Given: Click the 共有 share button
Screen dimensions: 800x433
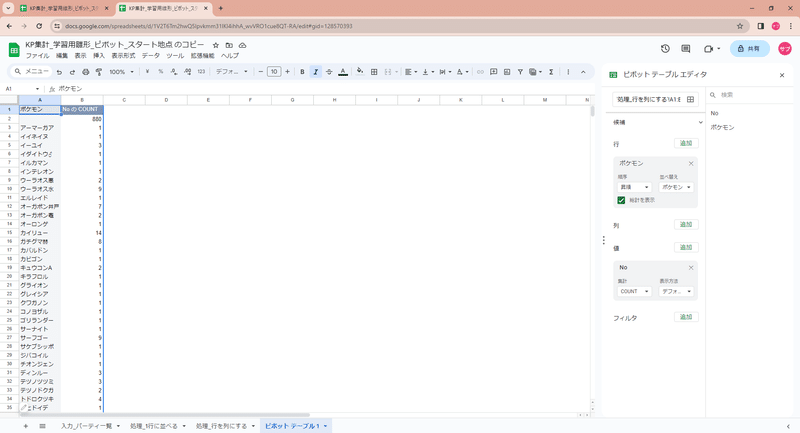Looking at the screenshot, I should 749,48.
